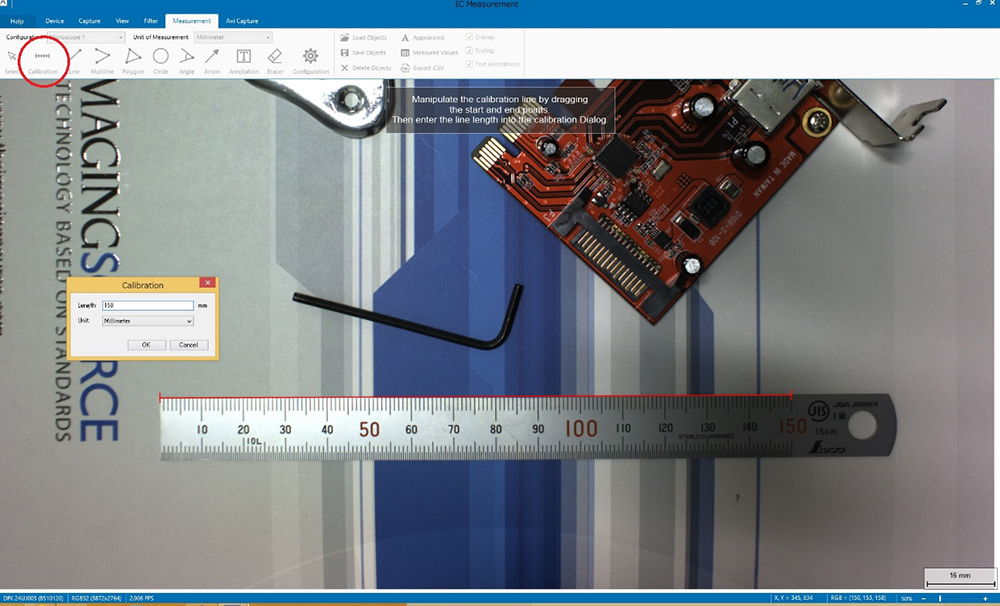Viewport: 1000px width, 606px height.
Task: Toggle the Scaling checkbox
Action: (x=469, y=50)
